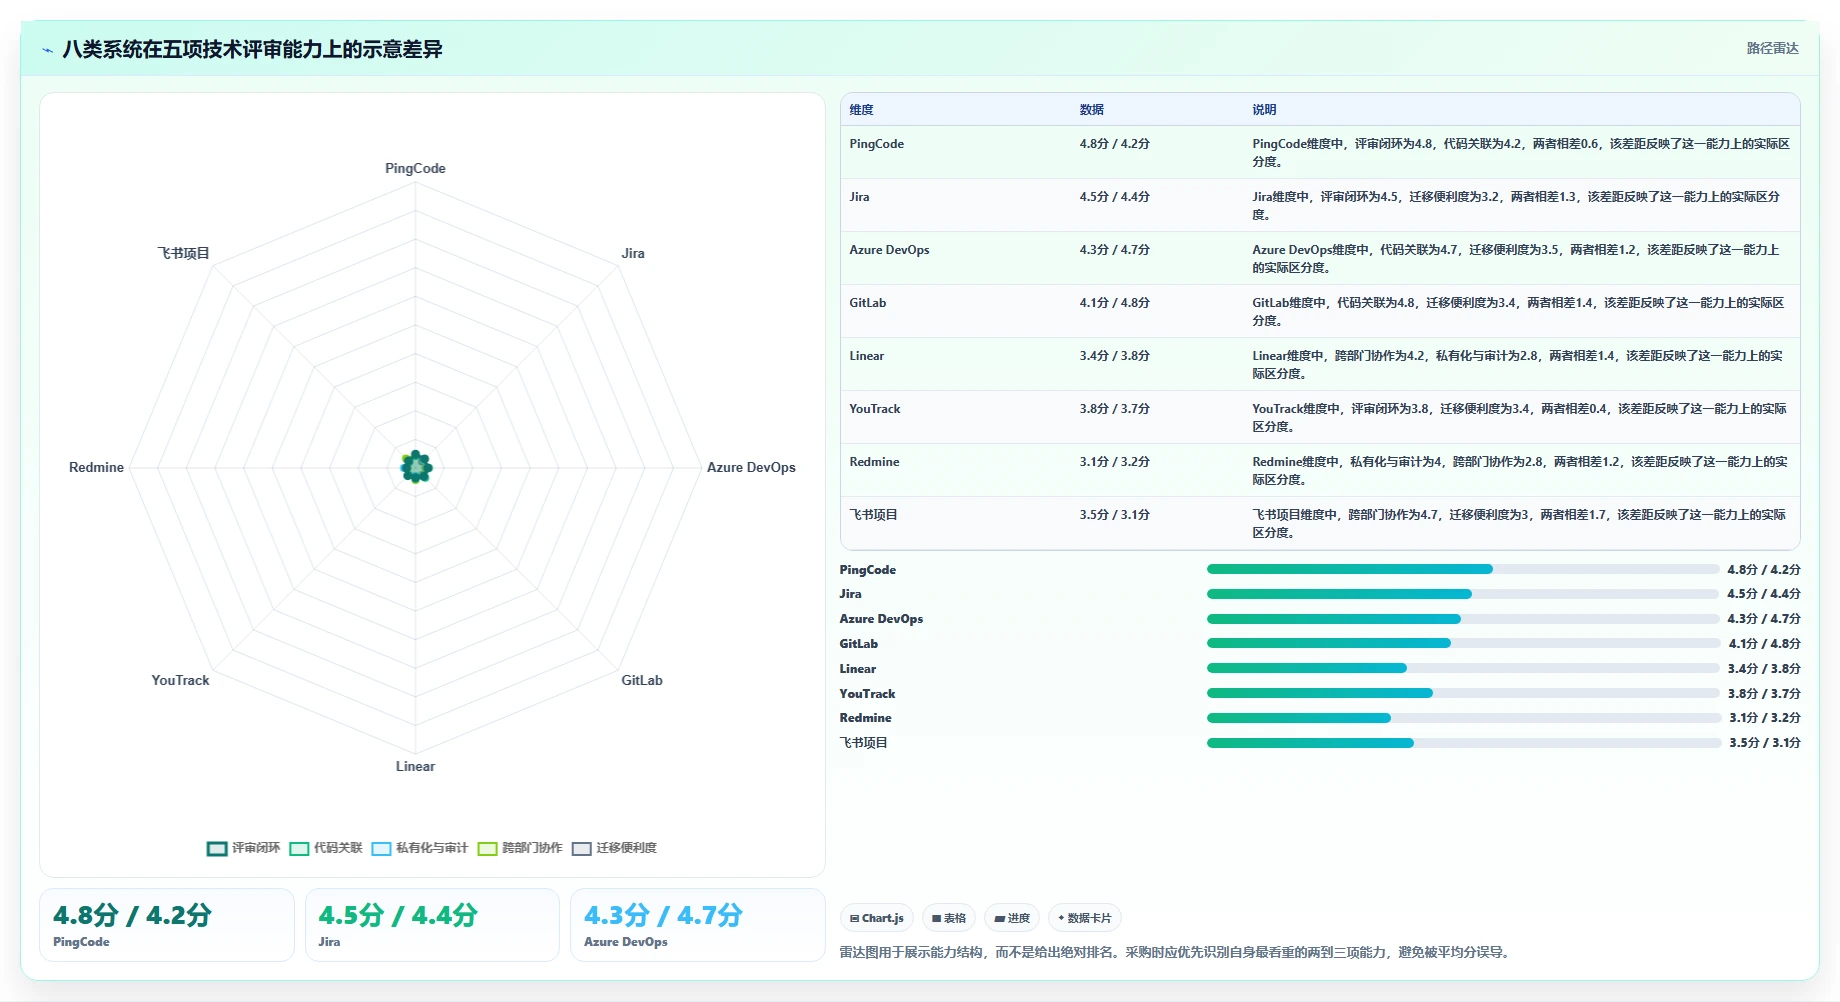Click the YouTrack progress bar
1840x1002 pixels.
pyautogui.click(x=1463, y=693)
